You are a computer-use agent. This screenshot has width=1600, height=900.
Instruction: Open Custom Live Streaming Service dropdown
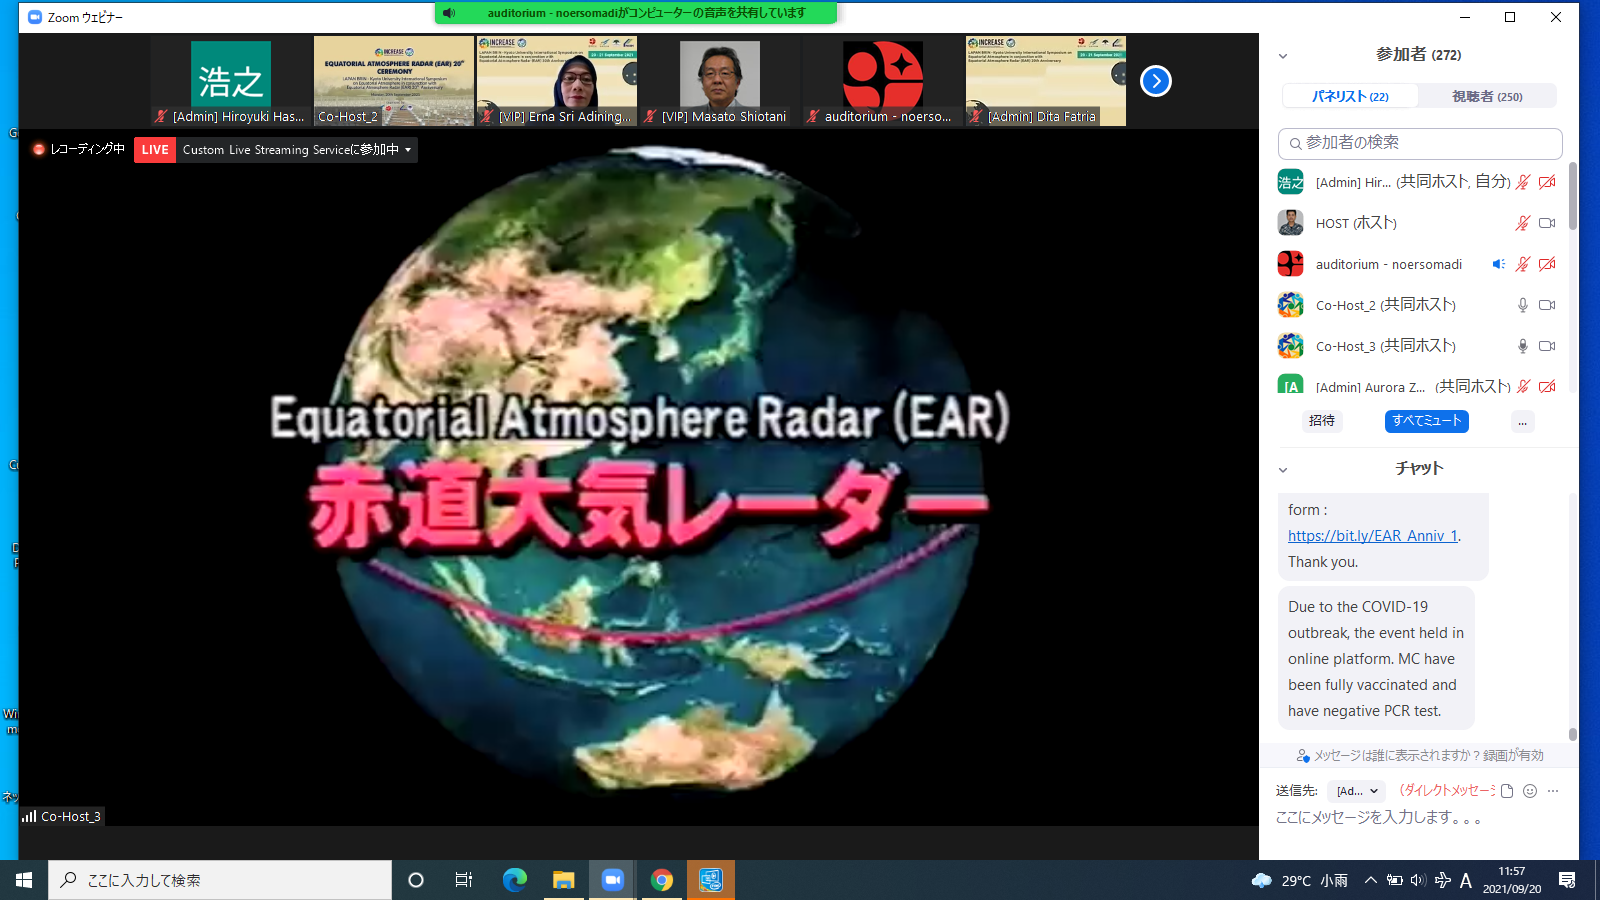(297, 150)
